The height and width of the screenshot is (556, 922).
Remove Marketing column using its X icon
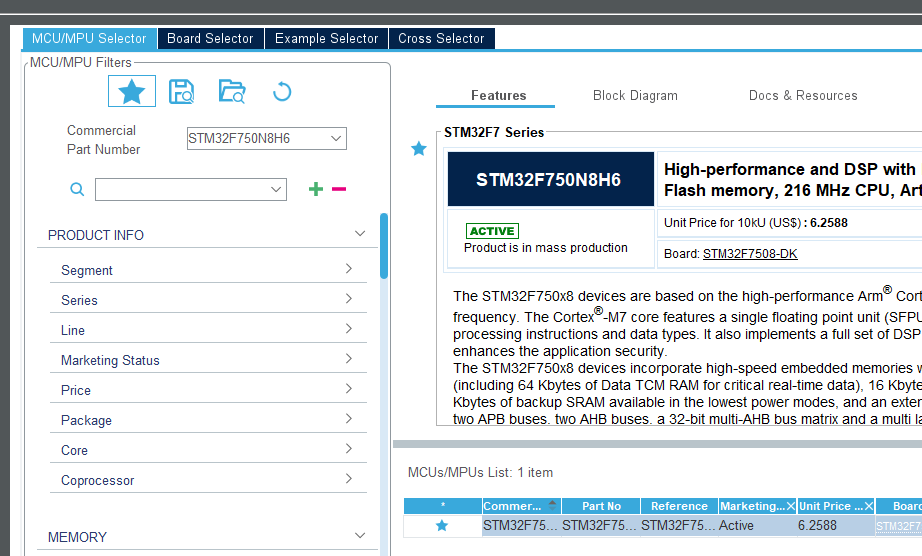pos(790,506)
